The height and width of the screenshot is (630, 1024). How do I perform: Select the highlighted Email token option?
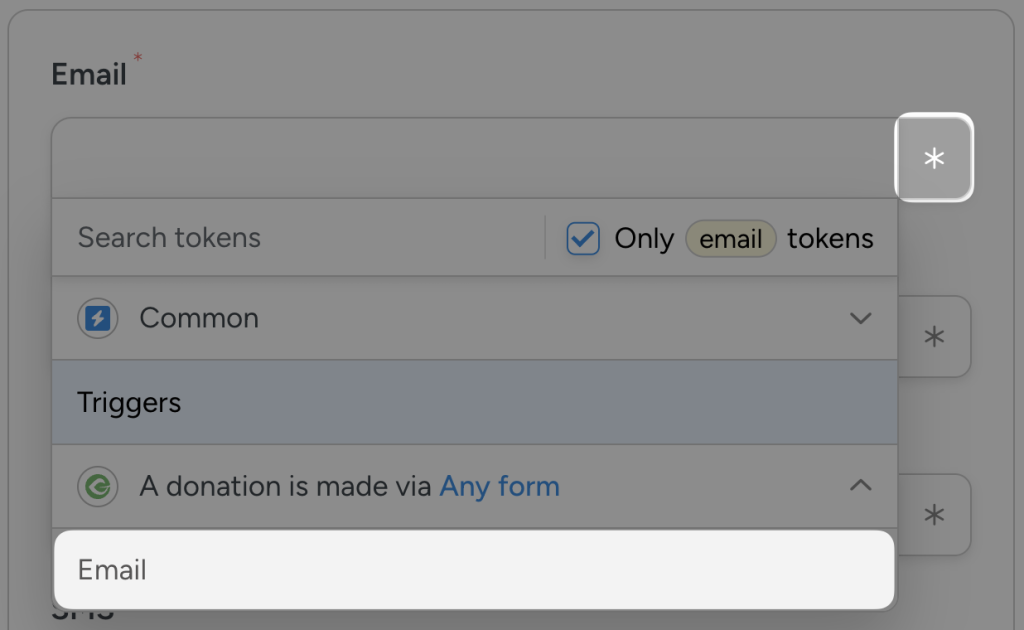click(x=475, y=570)
